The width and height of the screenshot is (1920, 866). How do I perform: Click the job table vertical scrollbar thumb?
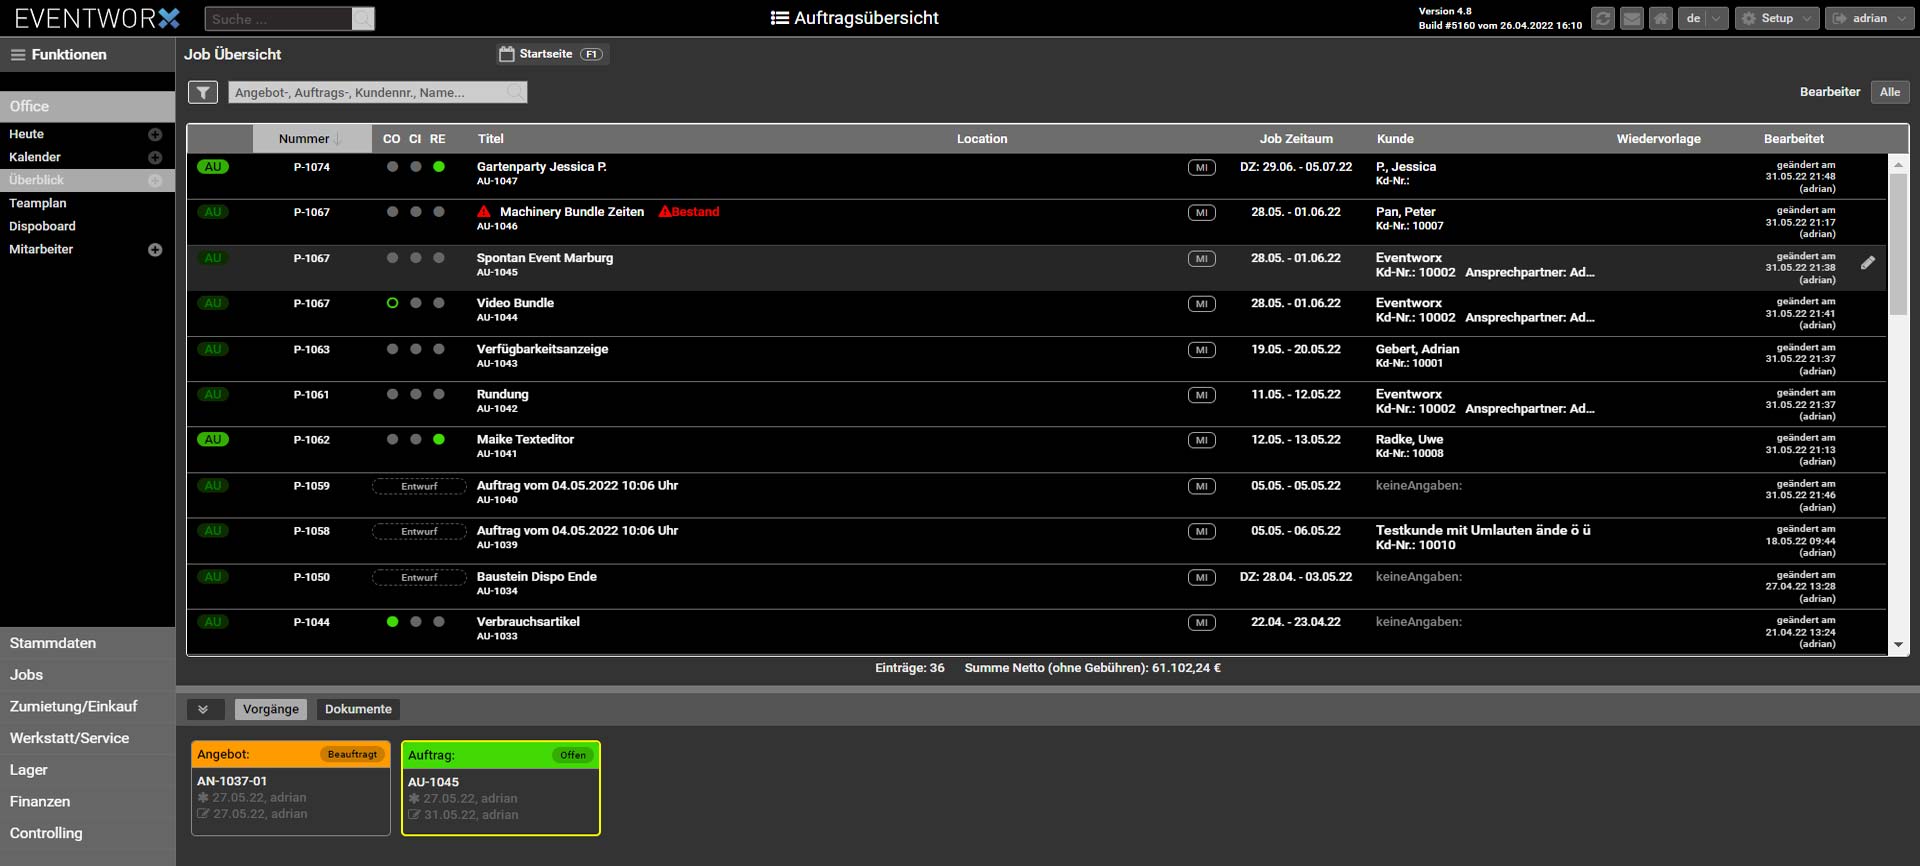[x=1898, y=243]
